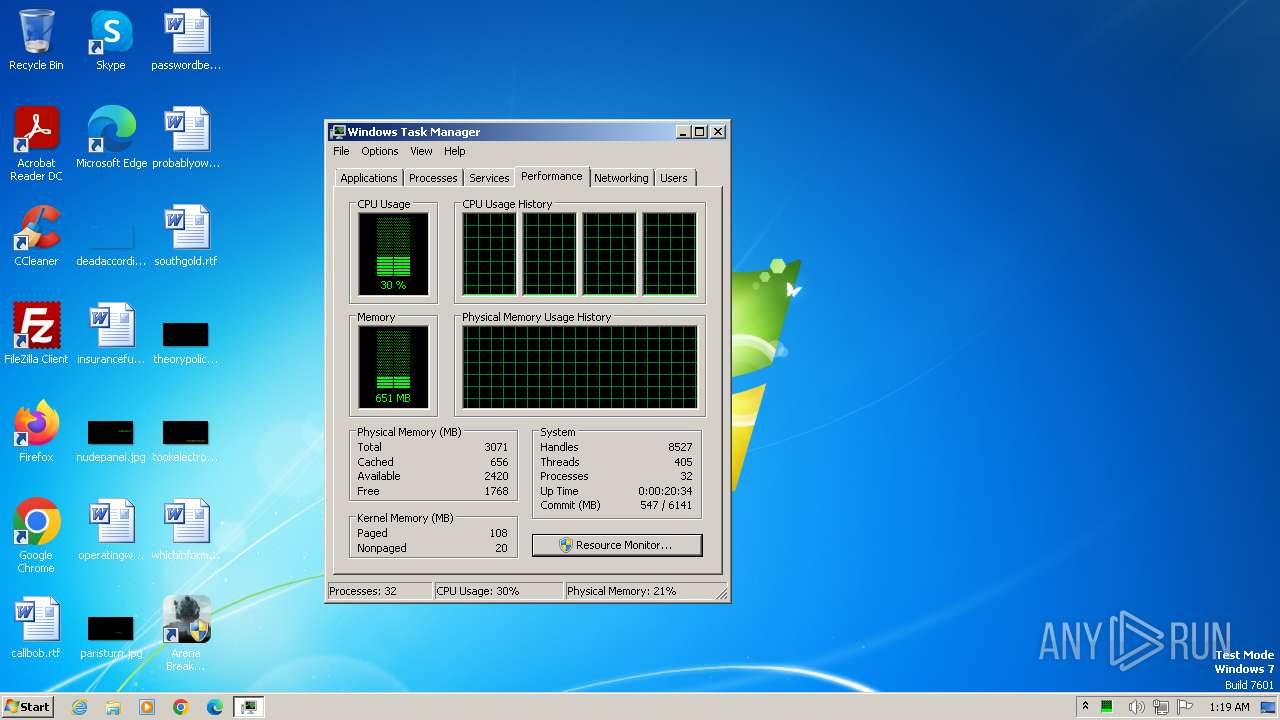Viewport: 1280px width, 720px height.
Task: Click the first CPU Usage History graph
Action: 489,254
